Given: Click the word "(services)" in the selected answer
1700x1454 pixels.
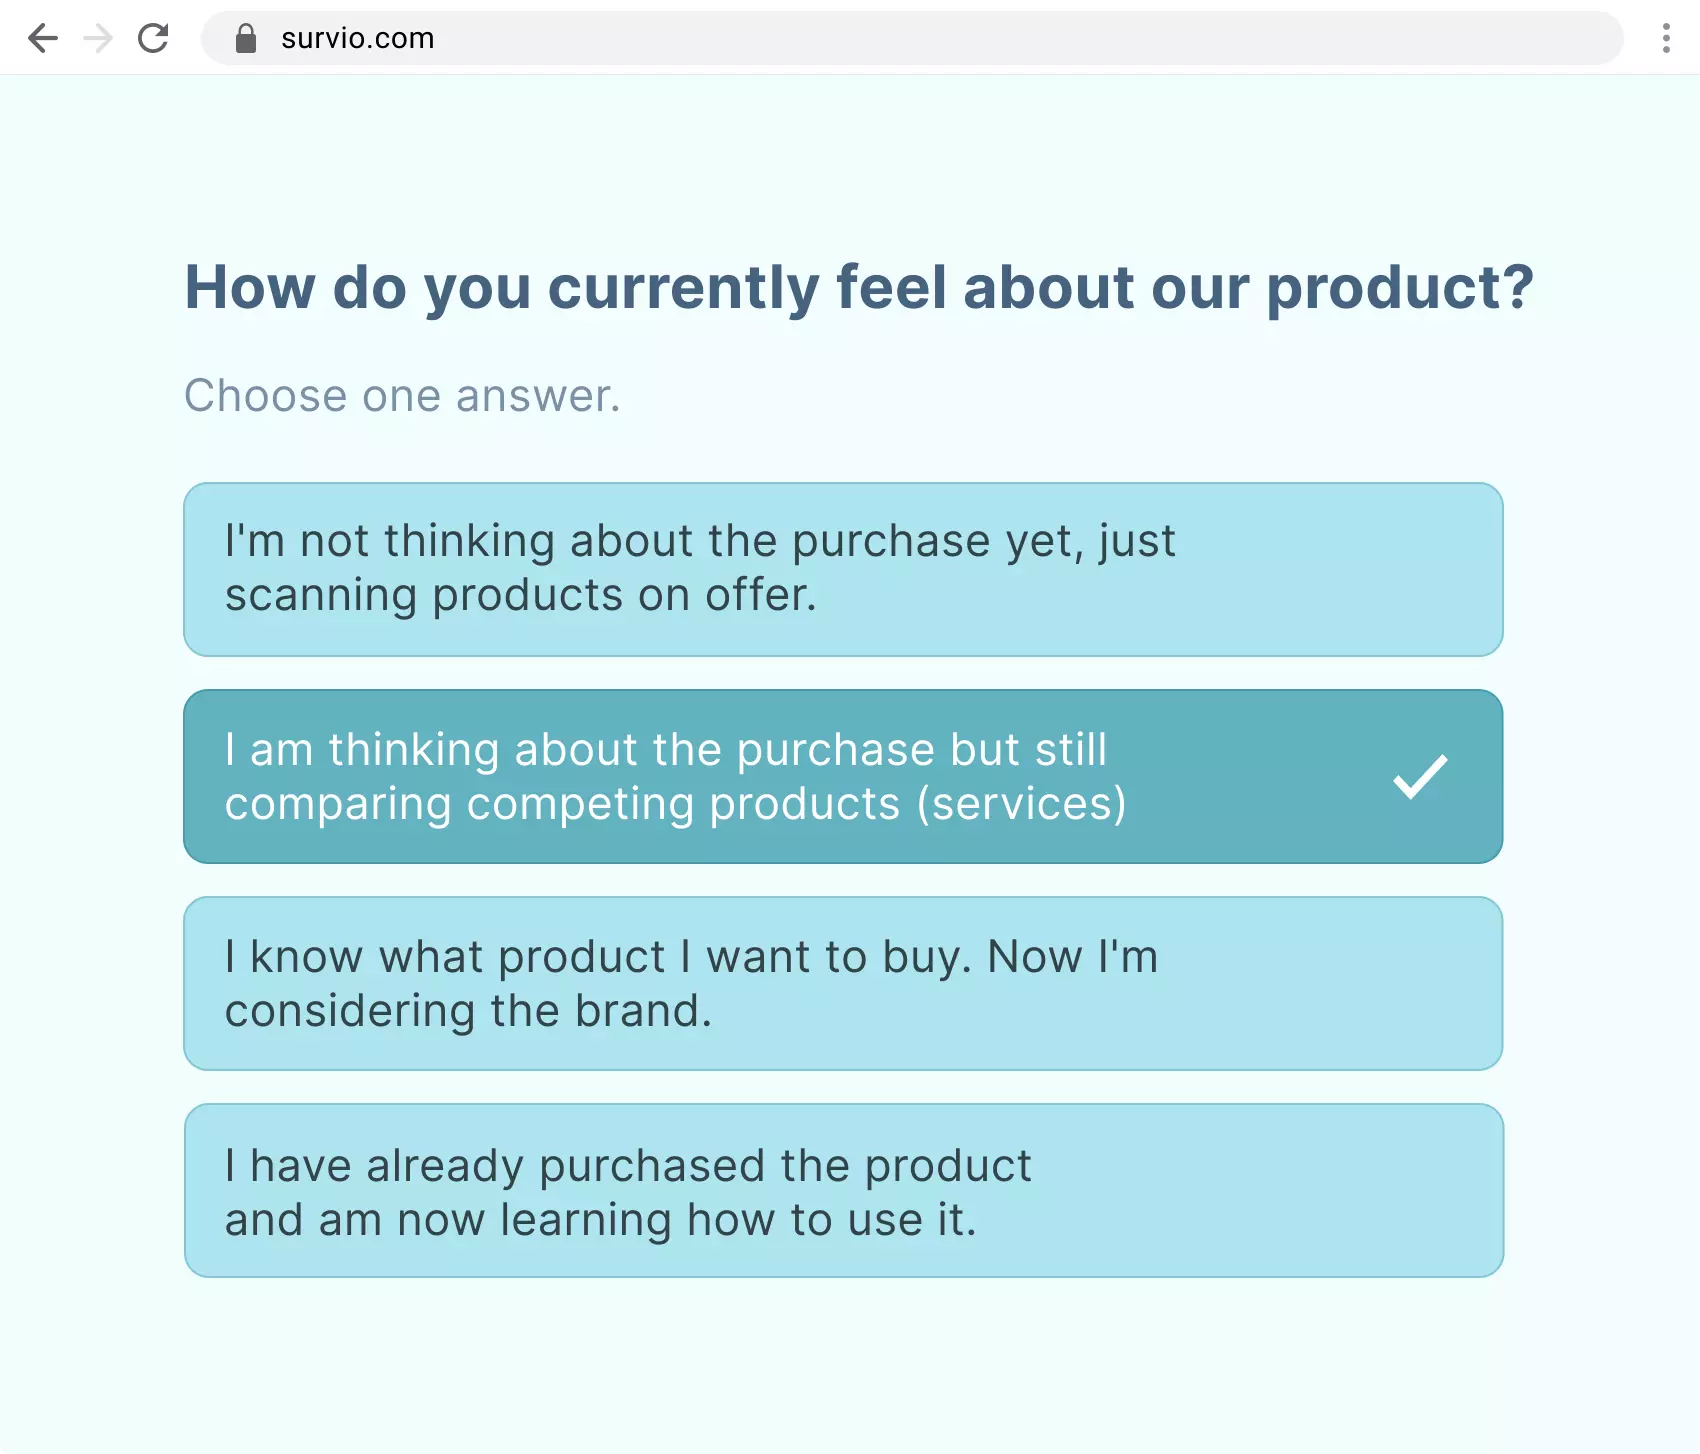Looking at the screenshot, I should click(x=1021, y=805).
